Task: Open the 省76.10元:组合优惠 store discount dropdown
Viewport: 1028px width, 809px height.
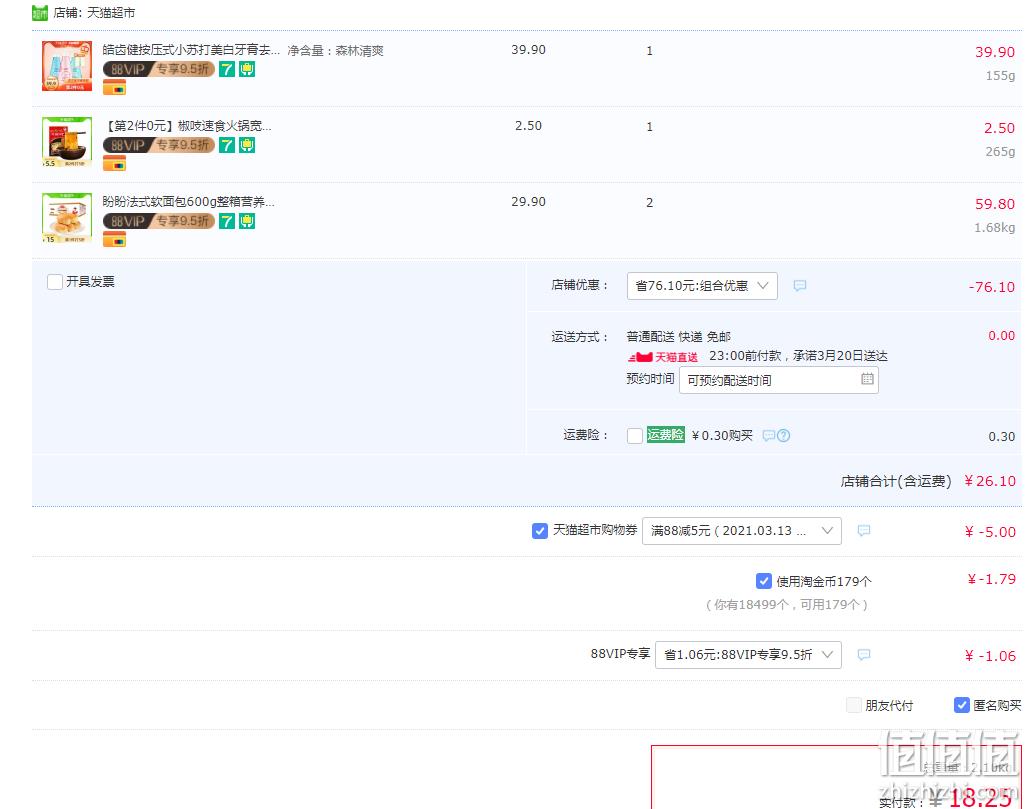Action: coord(702,286)
